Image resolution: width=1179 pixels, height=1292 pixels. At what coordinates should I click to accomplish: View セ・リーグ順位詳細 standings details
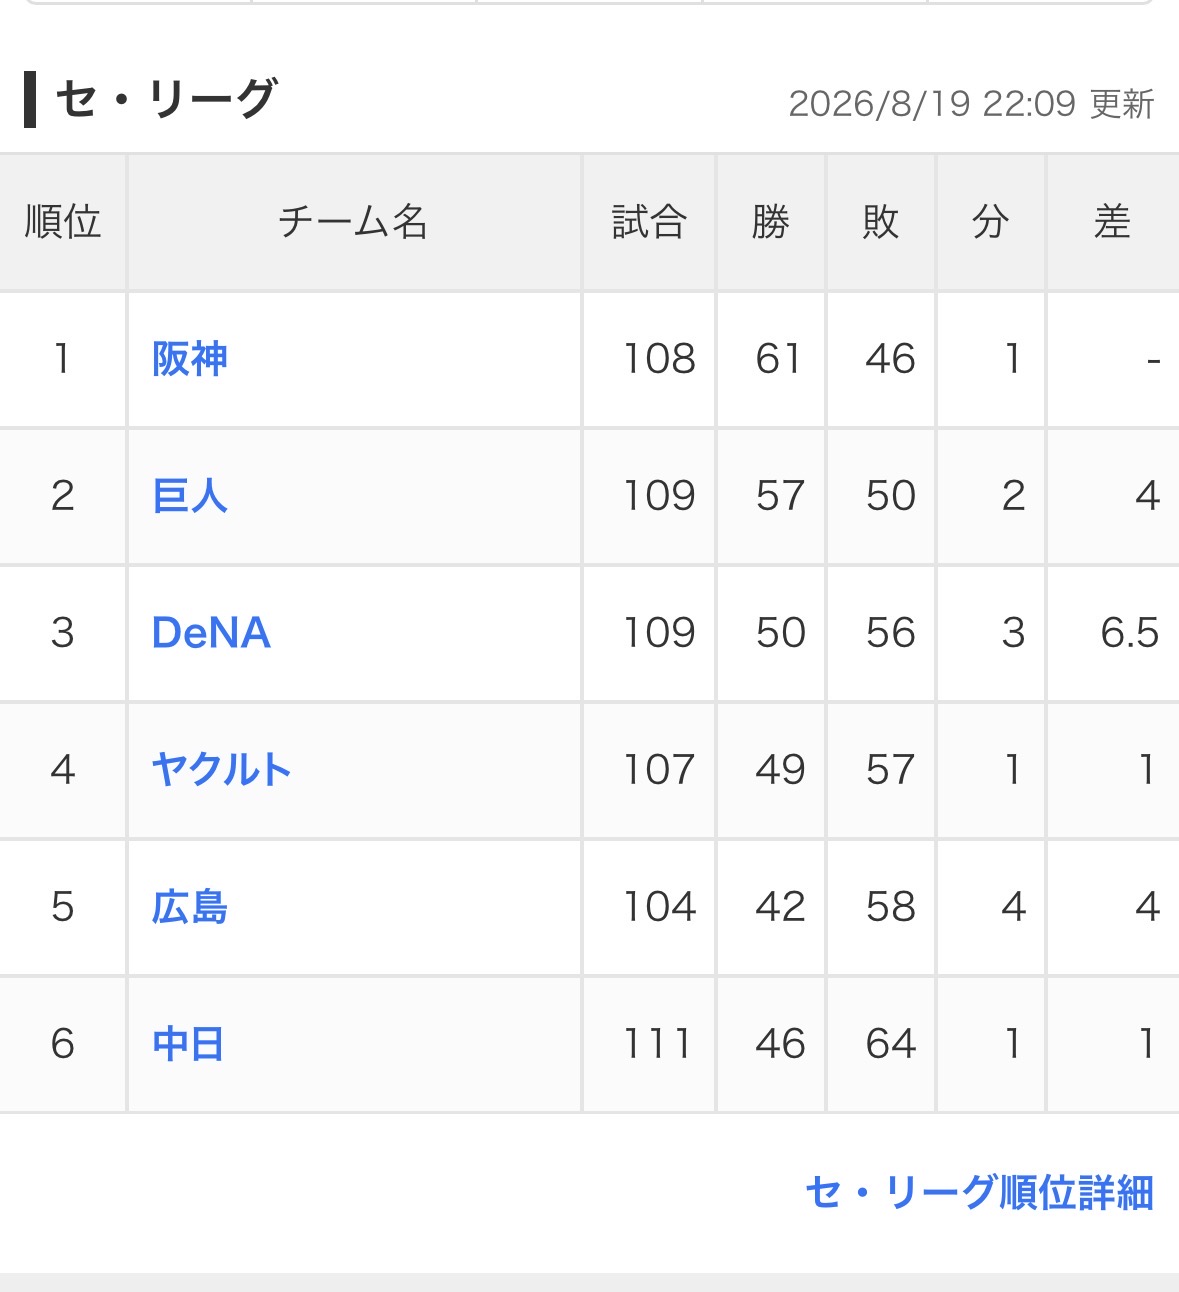point(980,1192)
